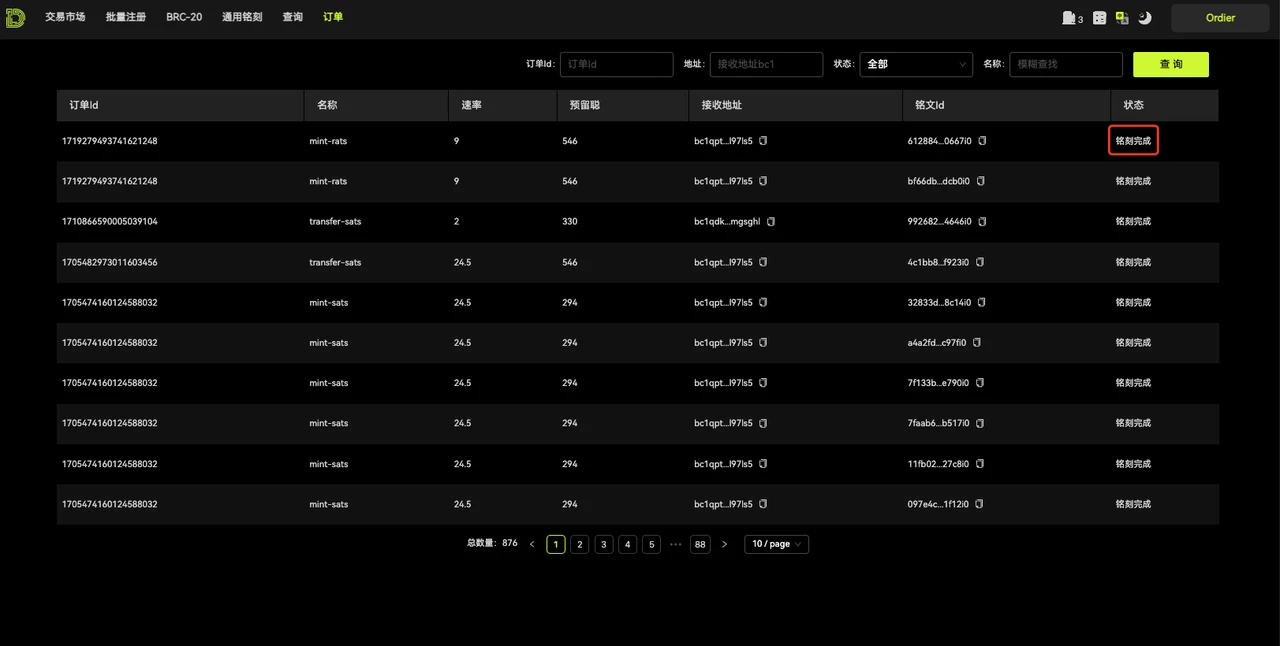Click the 总数量: 876 total count
The height and width of the screenshot is (646, 1280).
point(492,543)
